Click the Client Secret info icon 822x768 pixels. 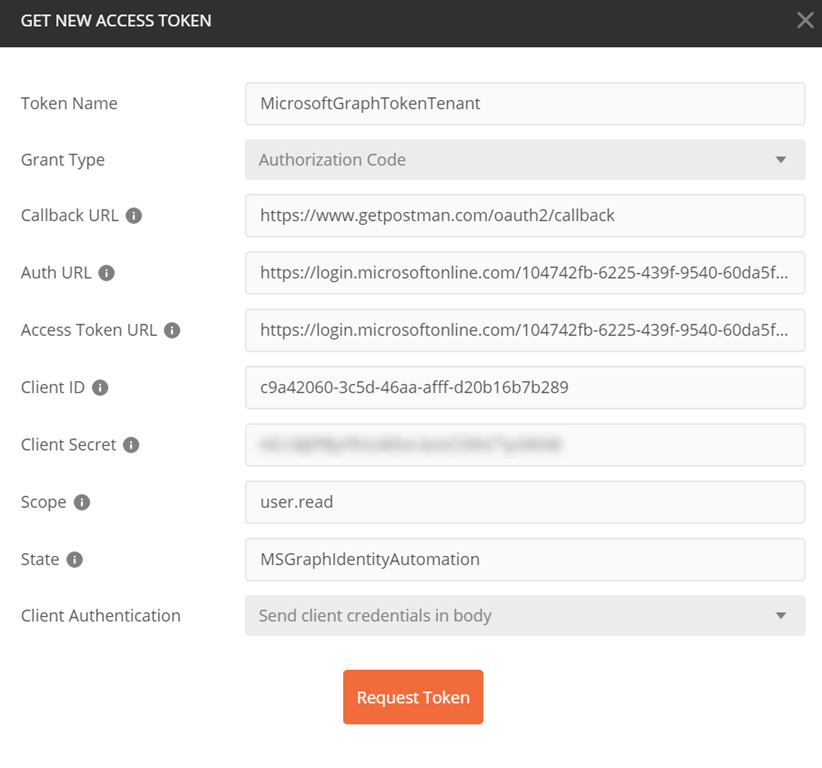pyautogui.click(x=131, y=445)
